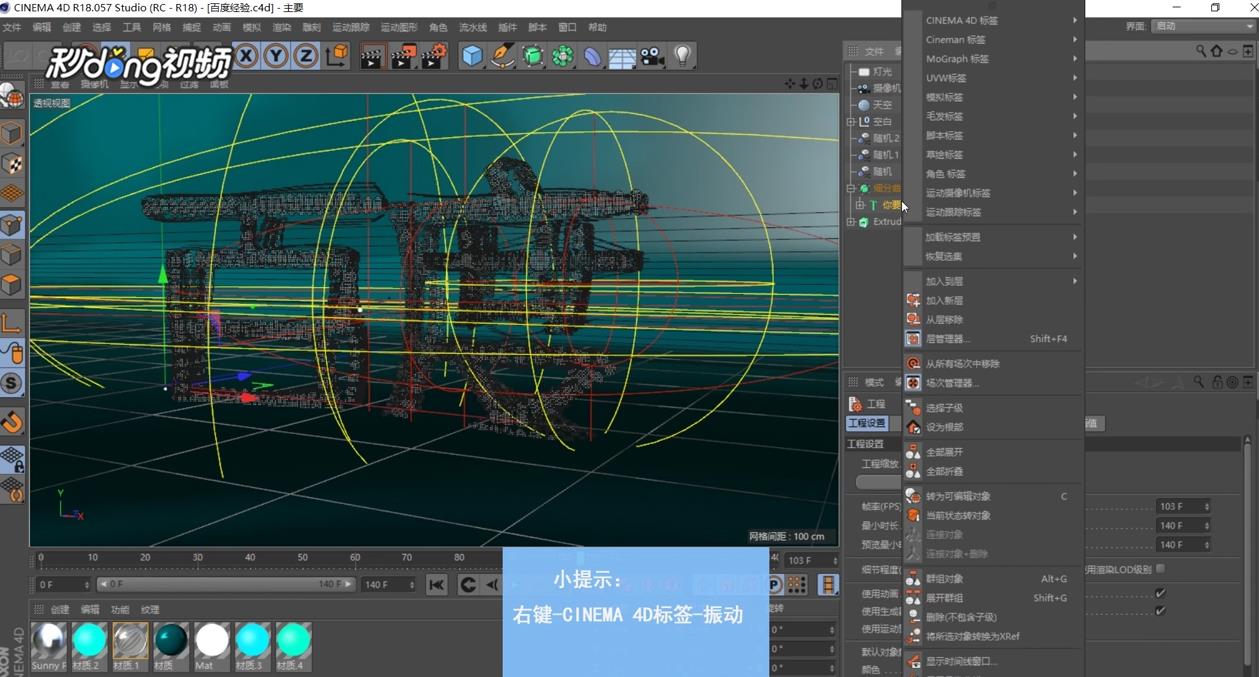This screenshot has height=677, width=1259.
Task: Open the CINEMA 4D 标签 submenu
Action: click(x=994, y=20)
